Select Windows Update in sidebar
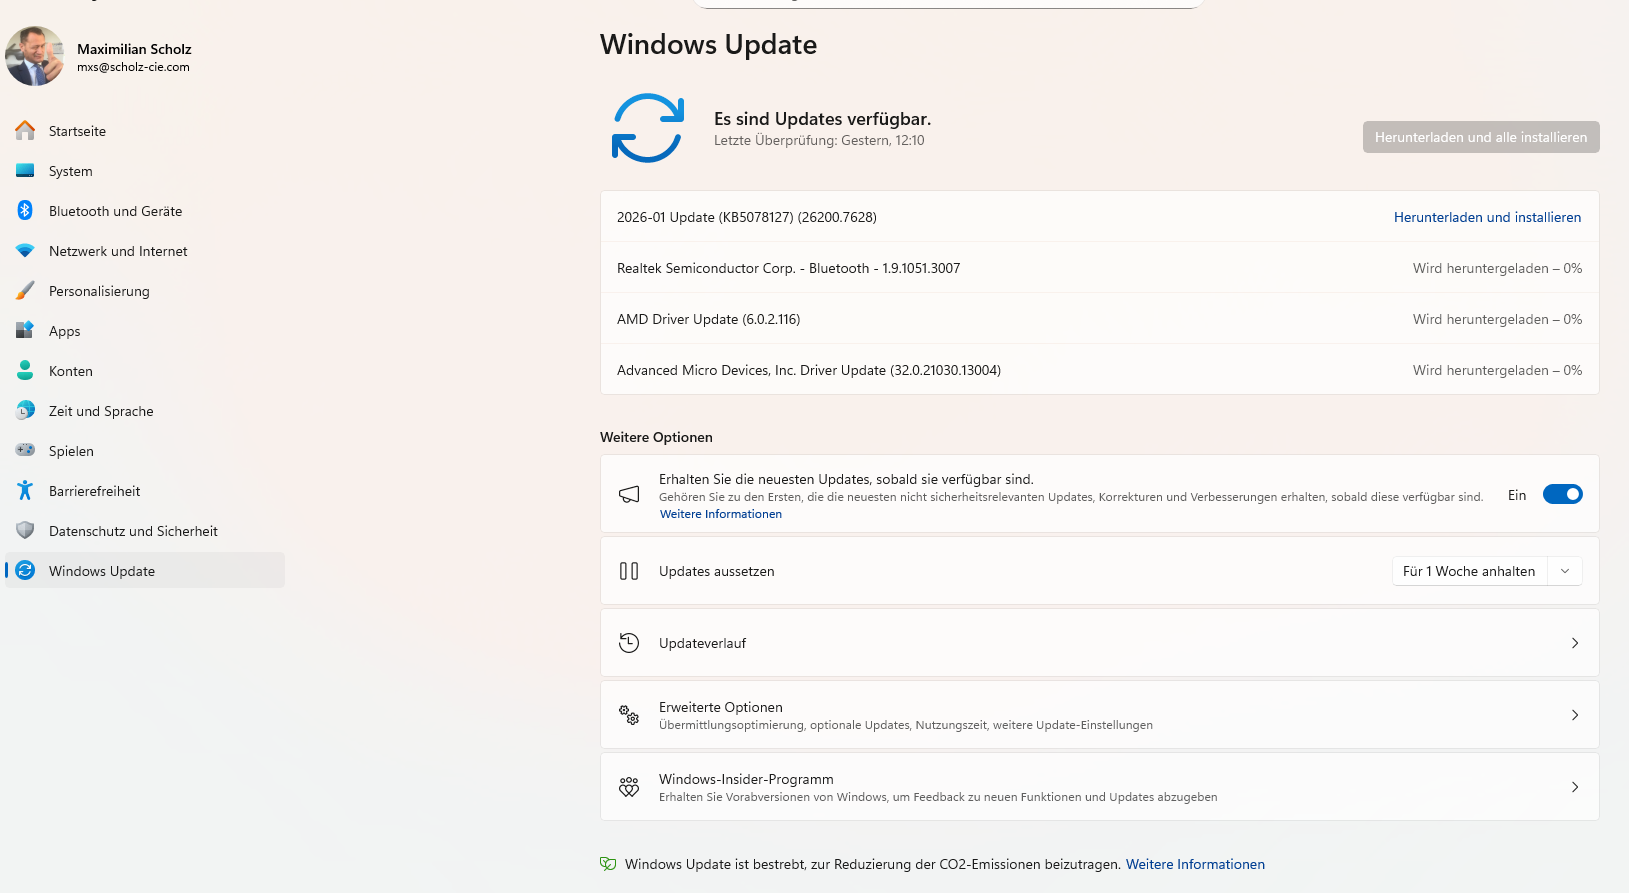The width and height of the screenshot is (1629, 893). tap(145, 571)
